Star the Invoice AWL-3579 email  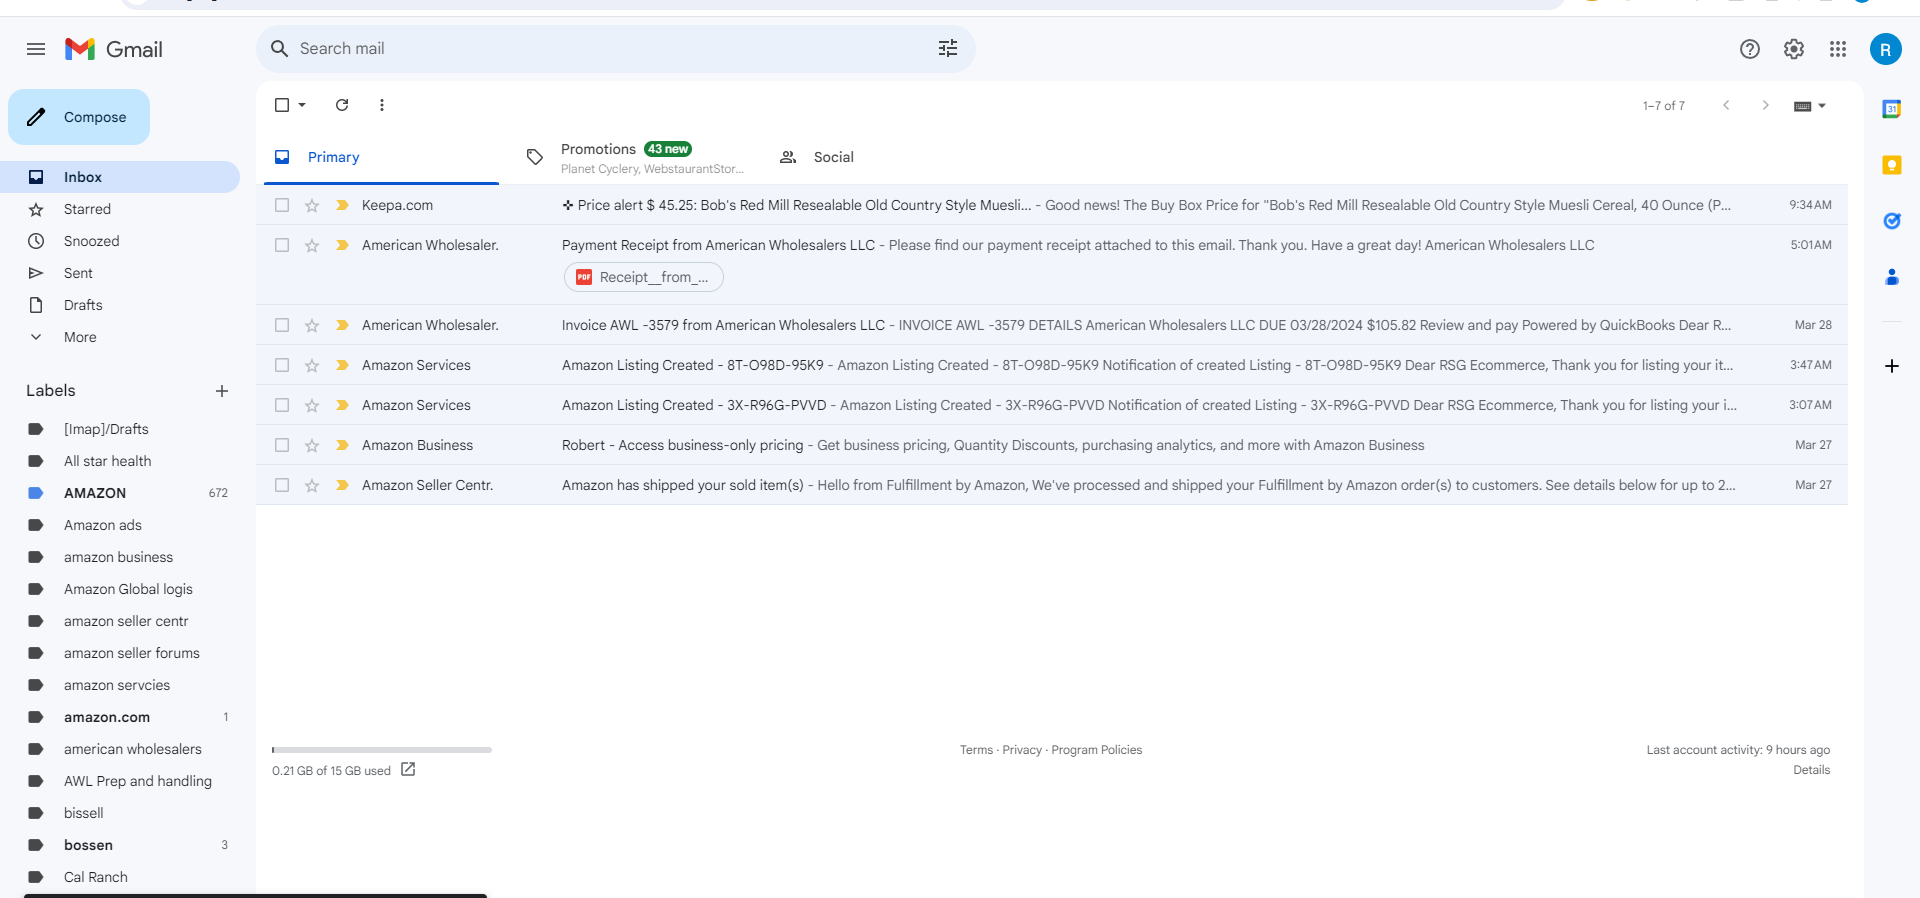coord(312,325)
